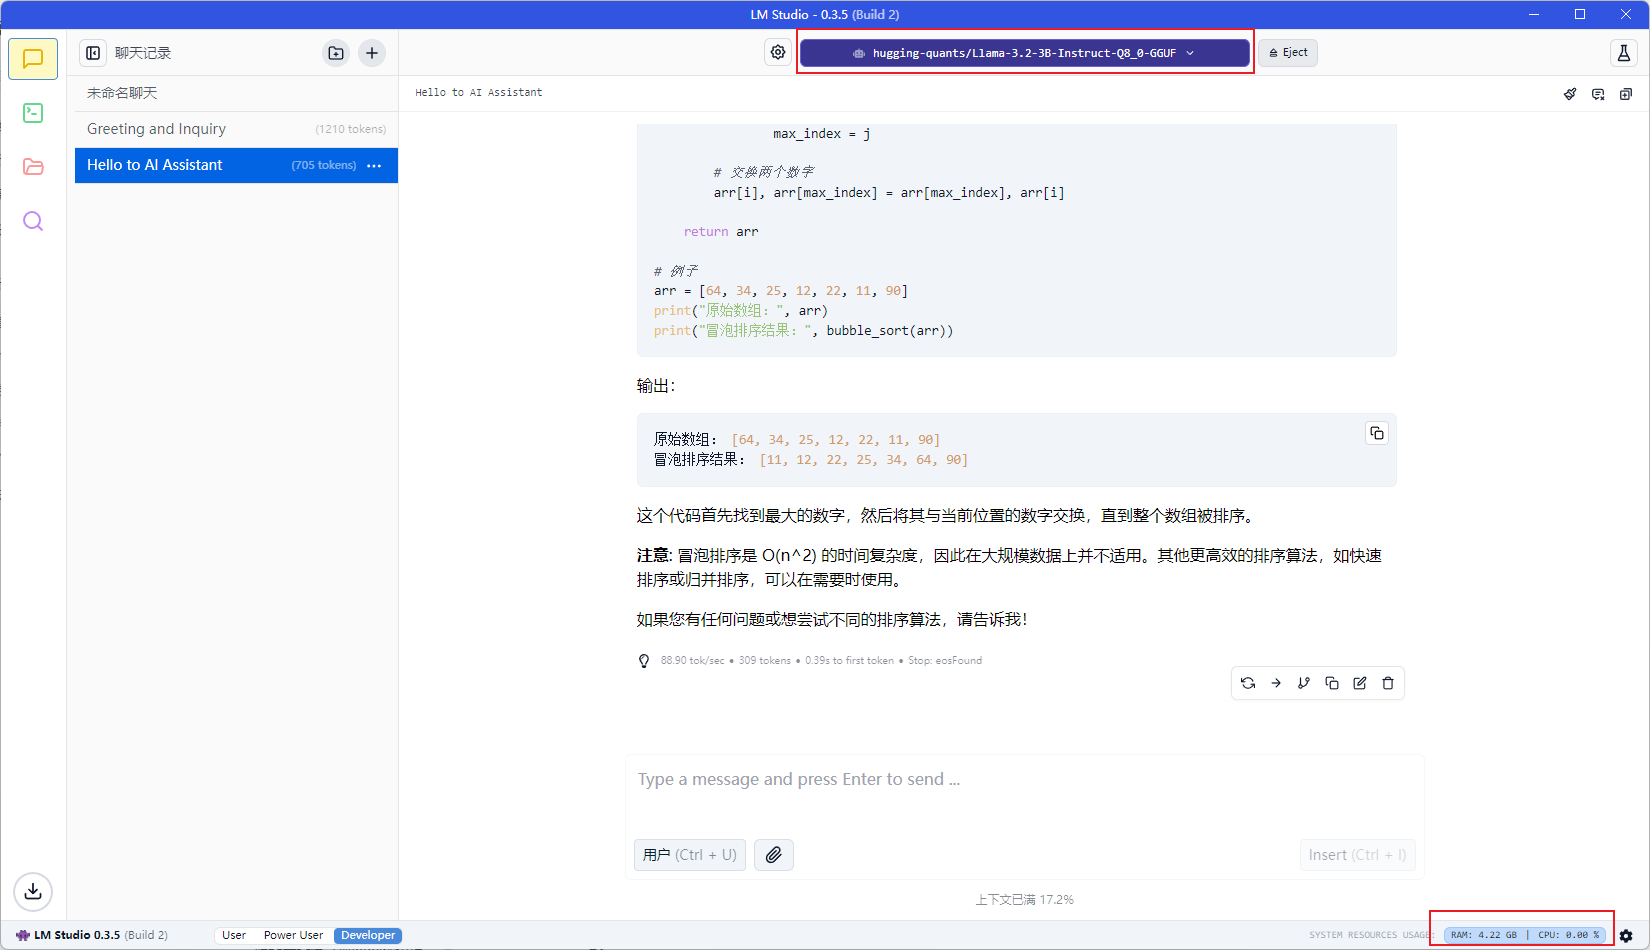Focus the message input field
Image resolution: width=1650 pixels, height=950 pixels.
1024,780
